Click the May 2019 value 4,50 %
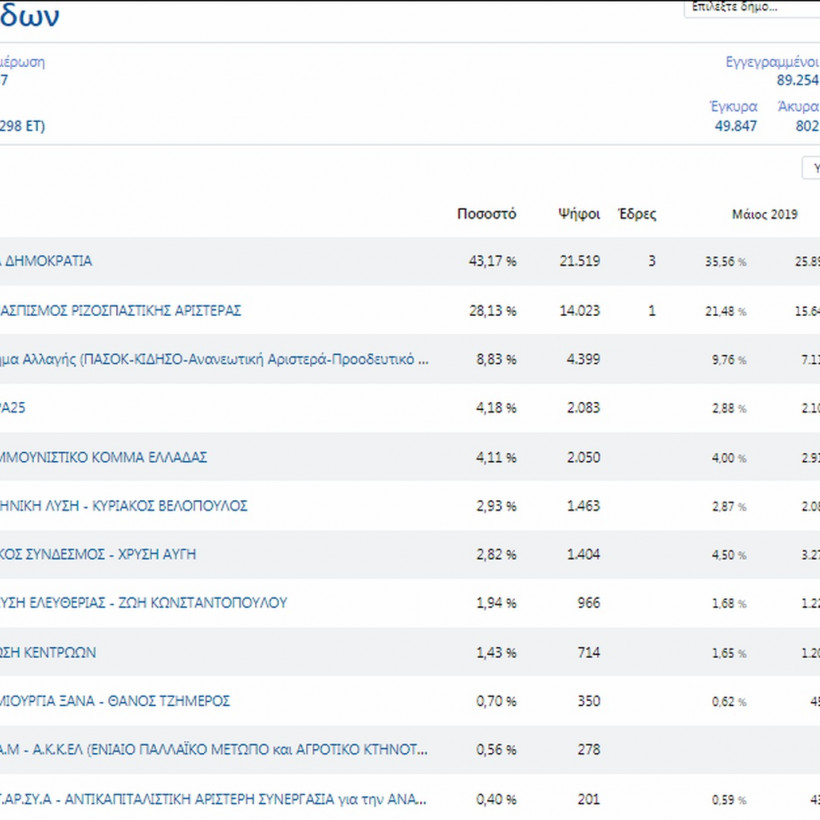The height and width of the screenshot is (820, 820). [x=728, y=555]
